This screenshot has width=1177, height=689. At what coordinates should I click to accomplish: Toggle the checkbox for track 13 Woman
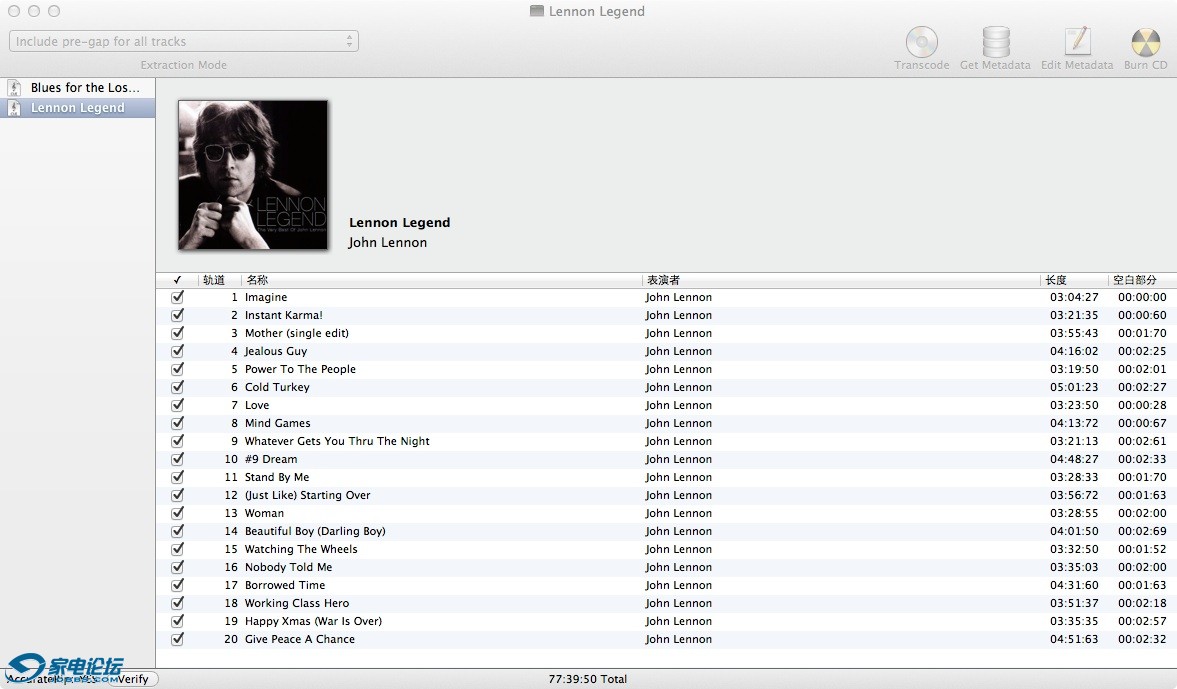178,513
